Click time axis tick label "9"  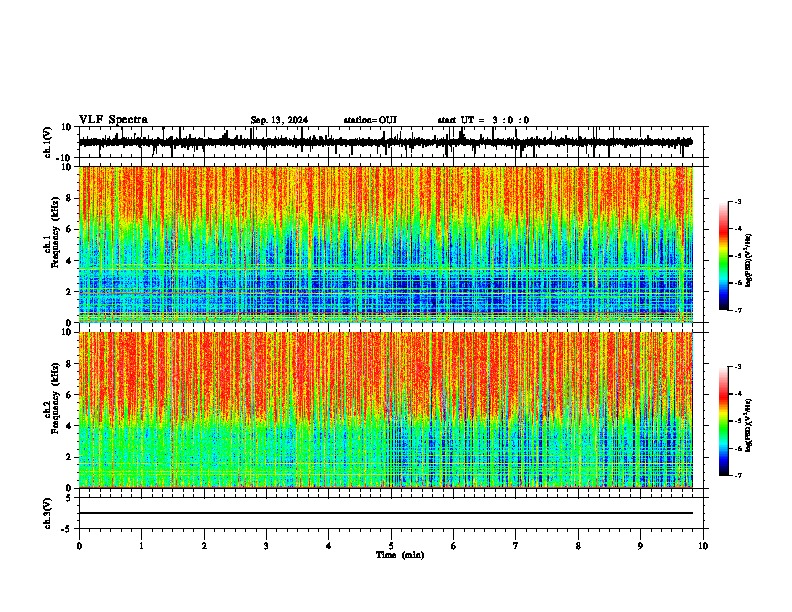click(640, 546)
